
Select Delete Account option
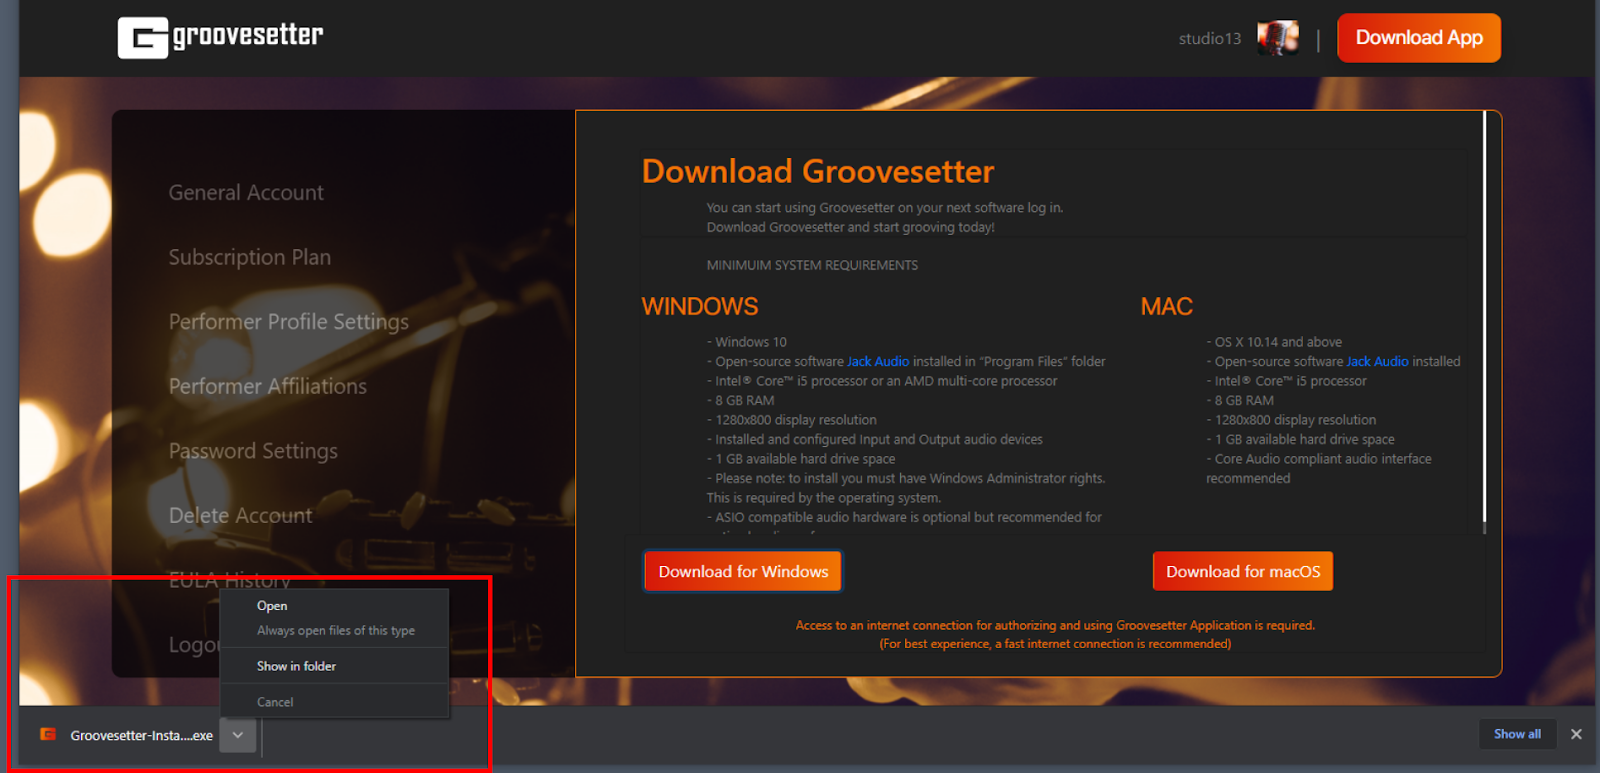[240, 516]
